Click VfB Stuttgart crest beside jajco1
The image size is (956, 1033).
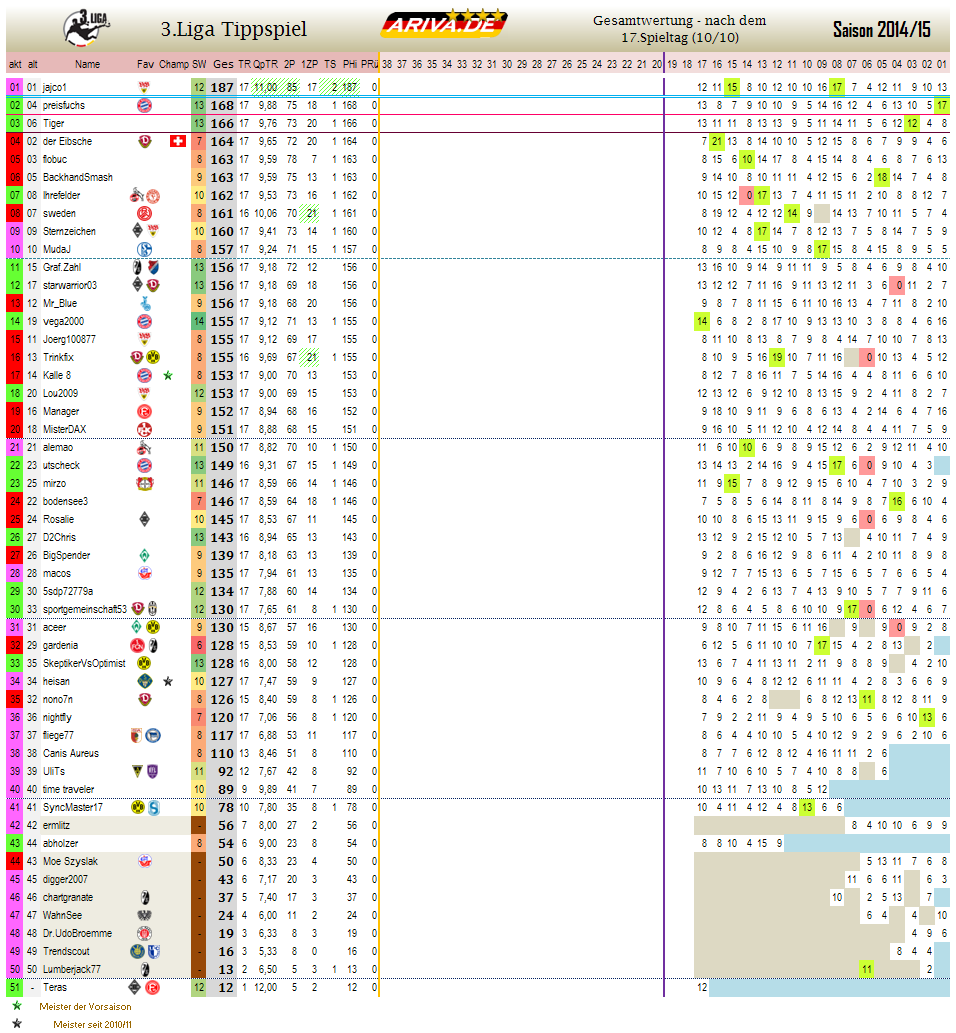click(145, 87)
